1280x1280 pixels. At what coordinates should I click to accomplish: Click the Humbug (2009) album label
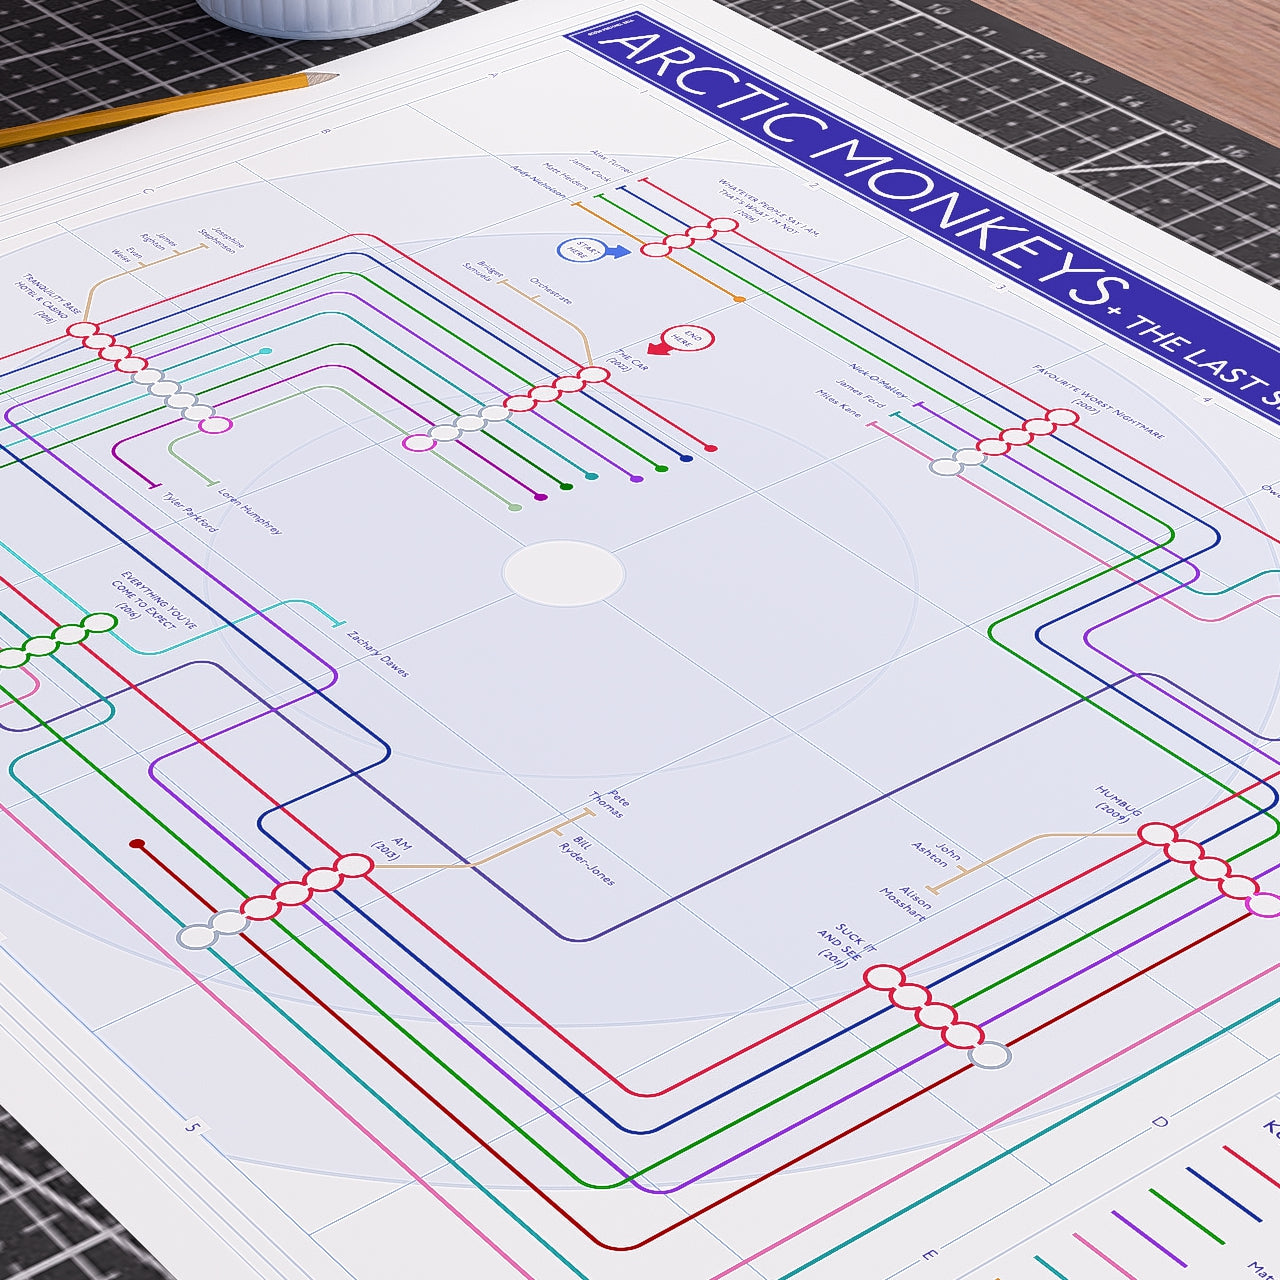[x=1119, y=804]
